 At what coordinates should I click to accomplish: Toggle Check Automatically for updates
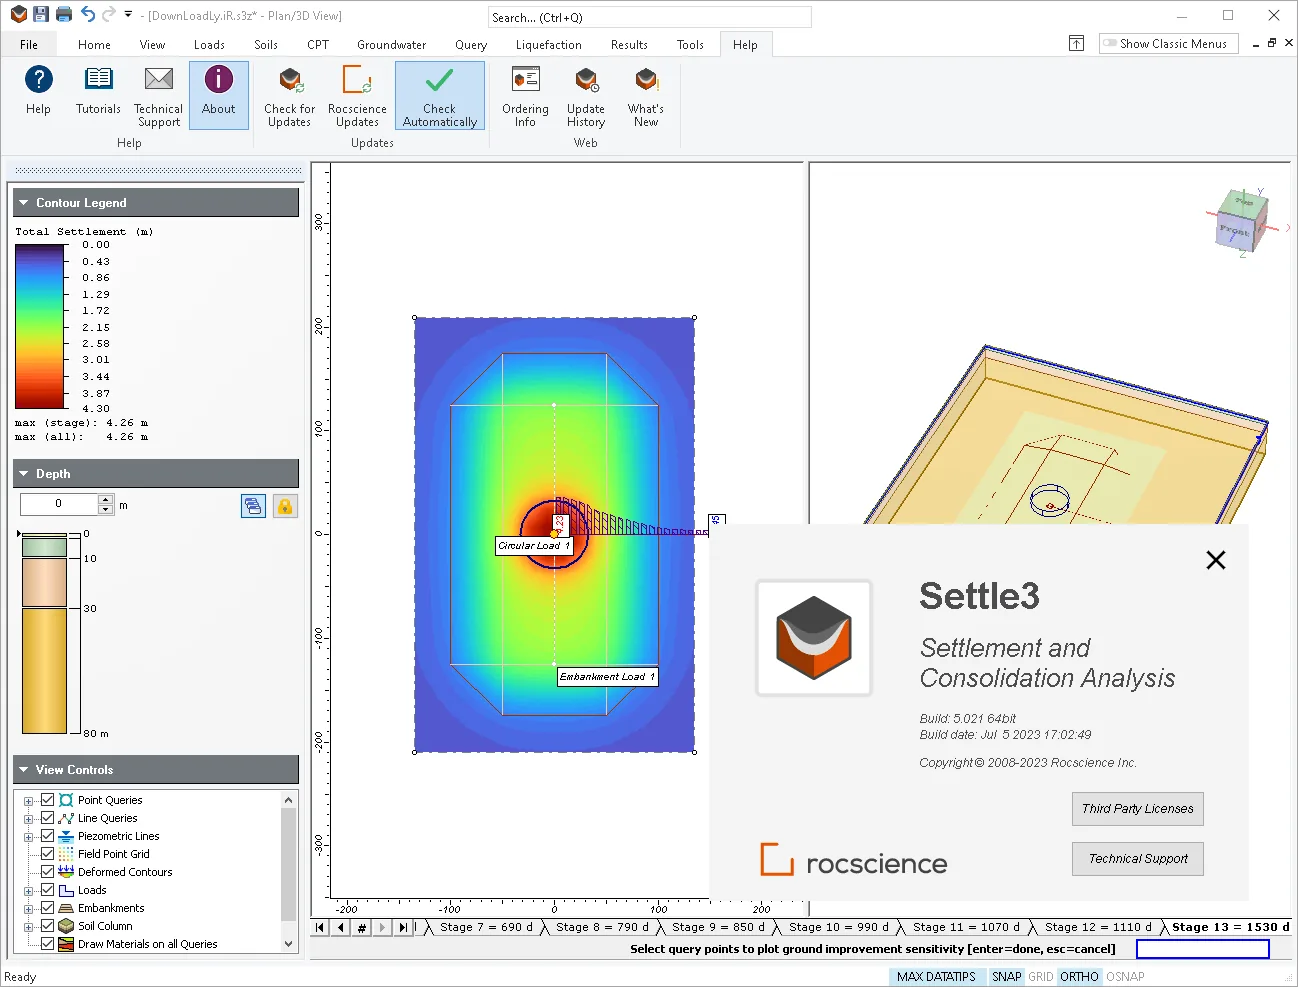[440, 96]
